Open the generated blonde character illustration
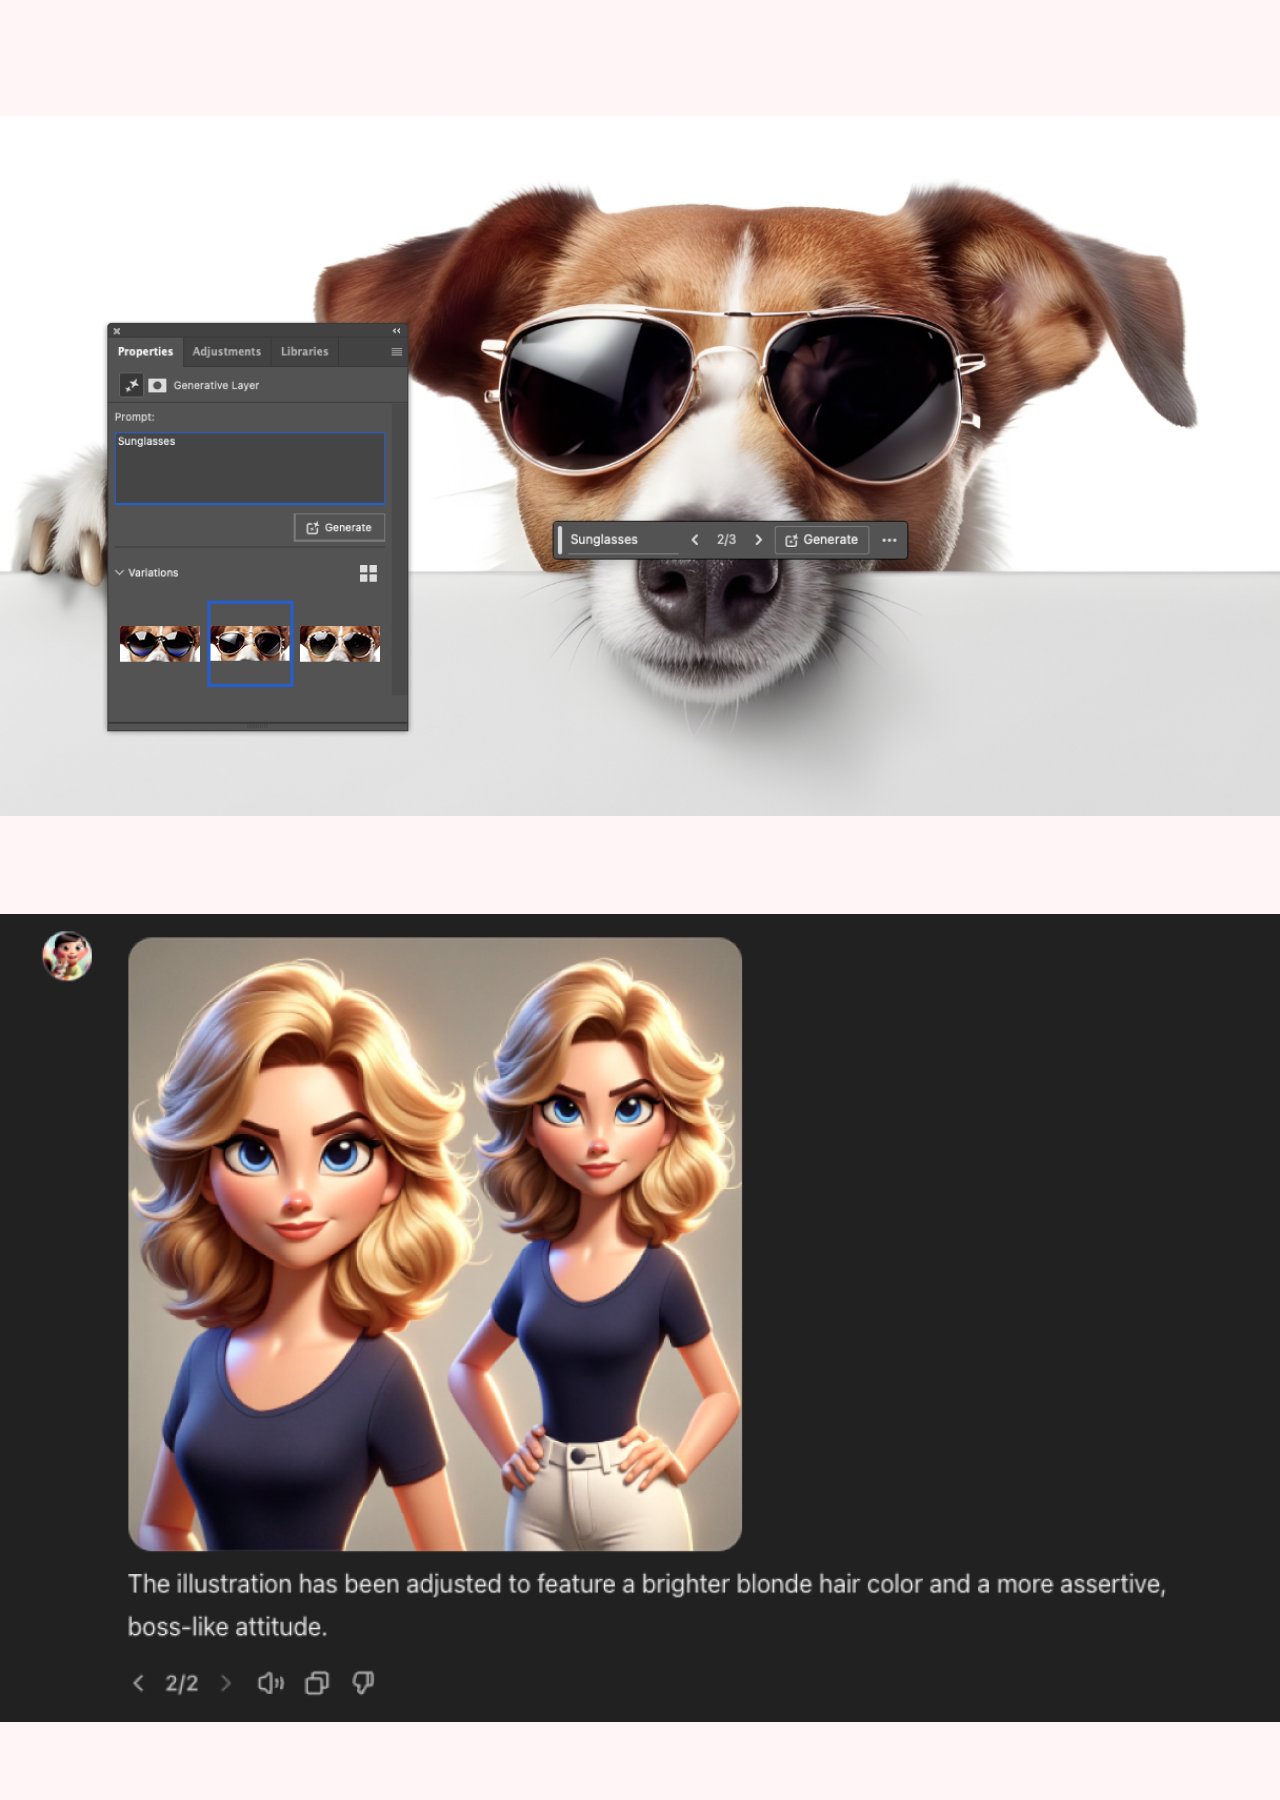Viewport: 1280px width, 1800px height. pos(435,1244)
